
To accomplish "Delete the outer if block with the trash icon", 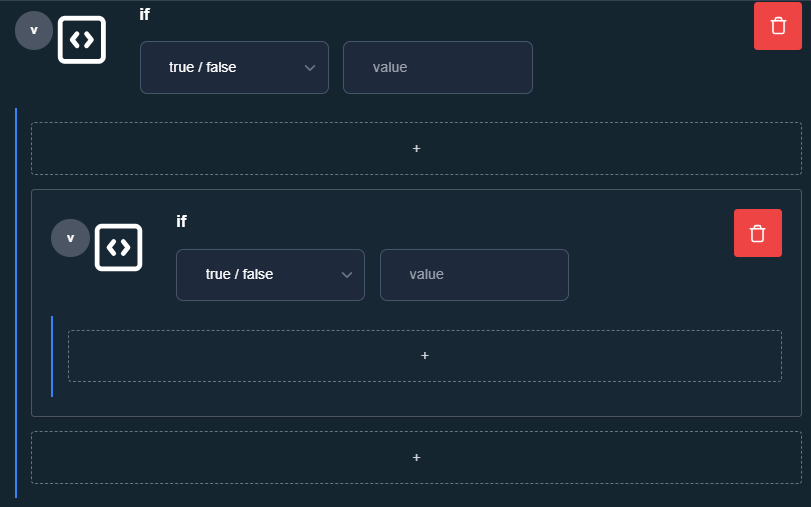I will [x=777, y=26].
